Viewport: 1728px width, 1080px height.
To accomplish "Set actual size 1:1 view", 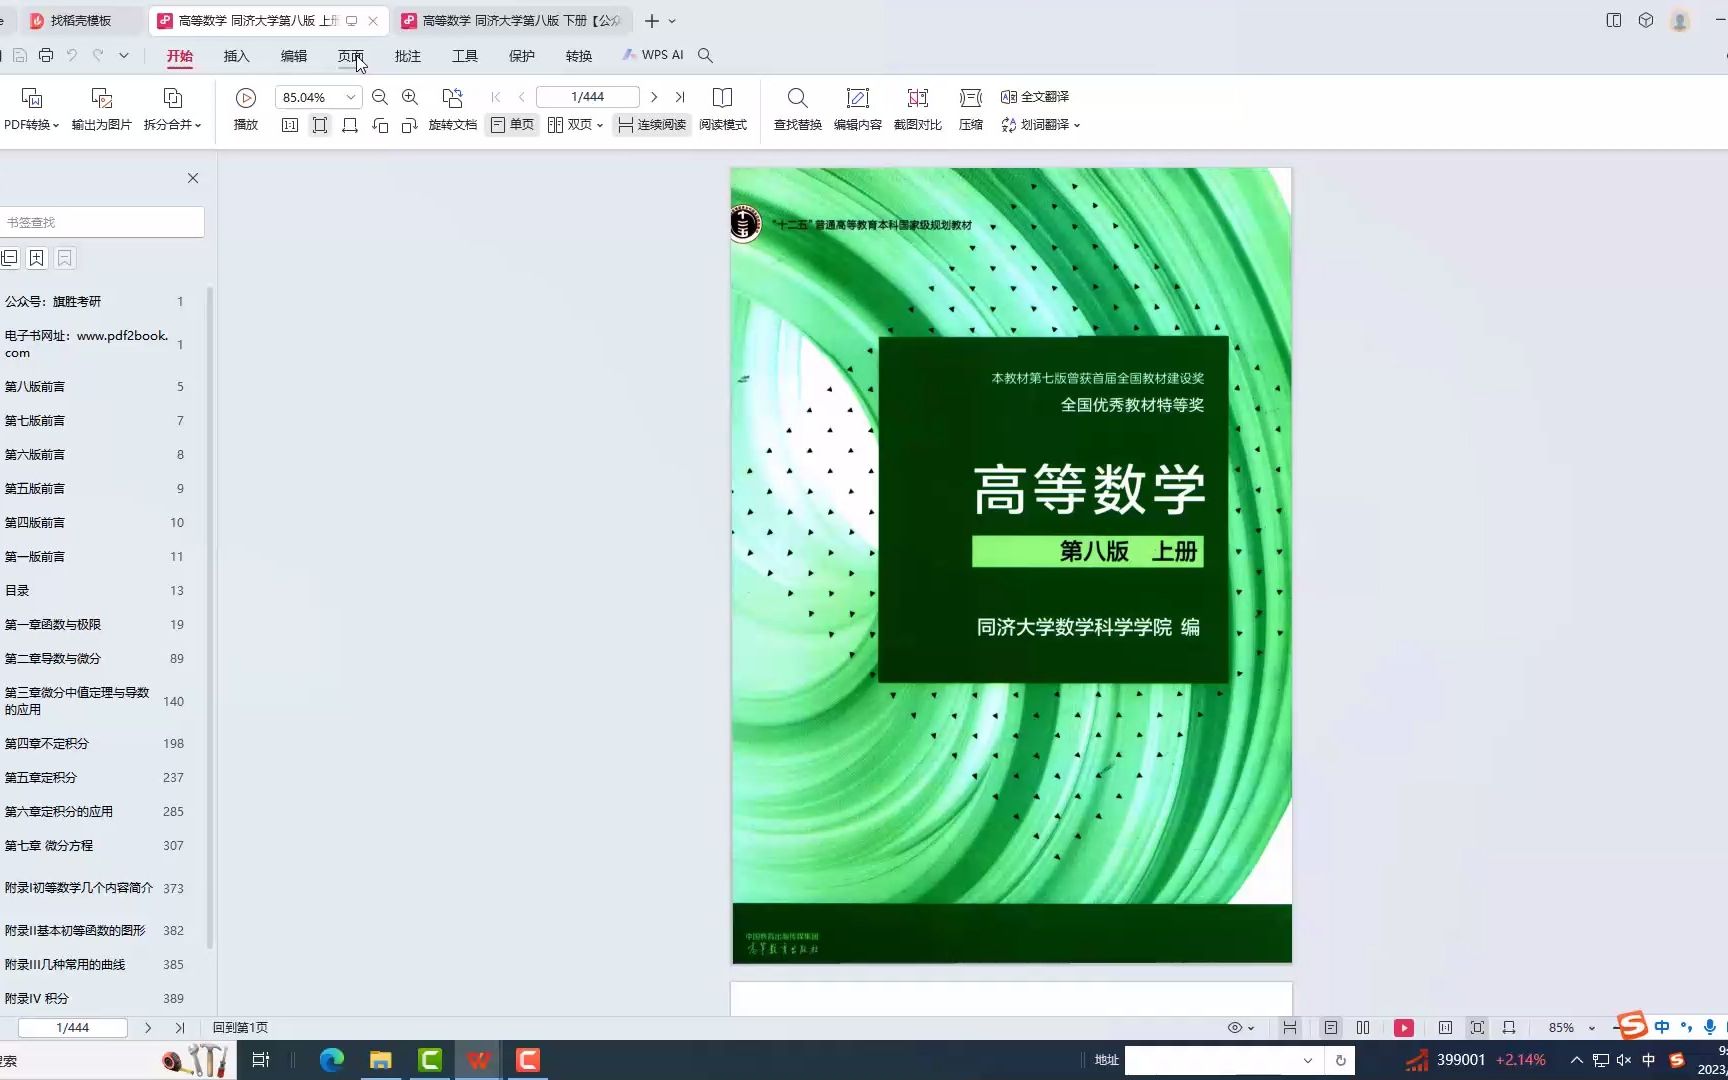I will [290, 125].
